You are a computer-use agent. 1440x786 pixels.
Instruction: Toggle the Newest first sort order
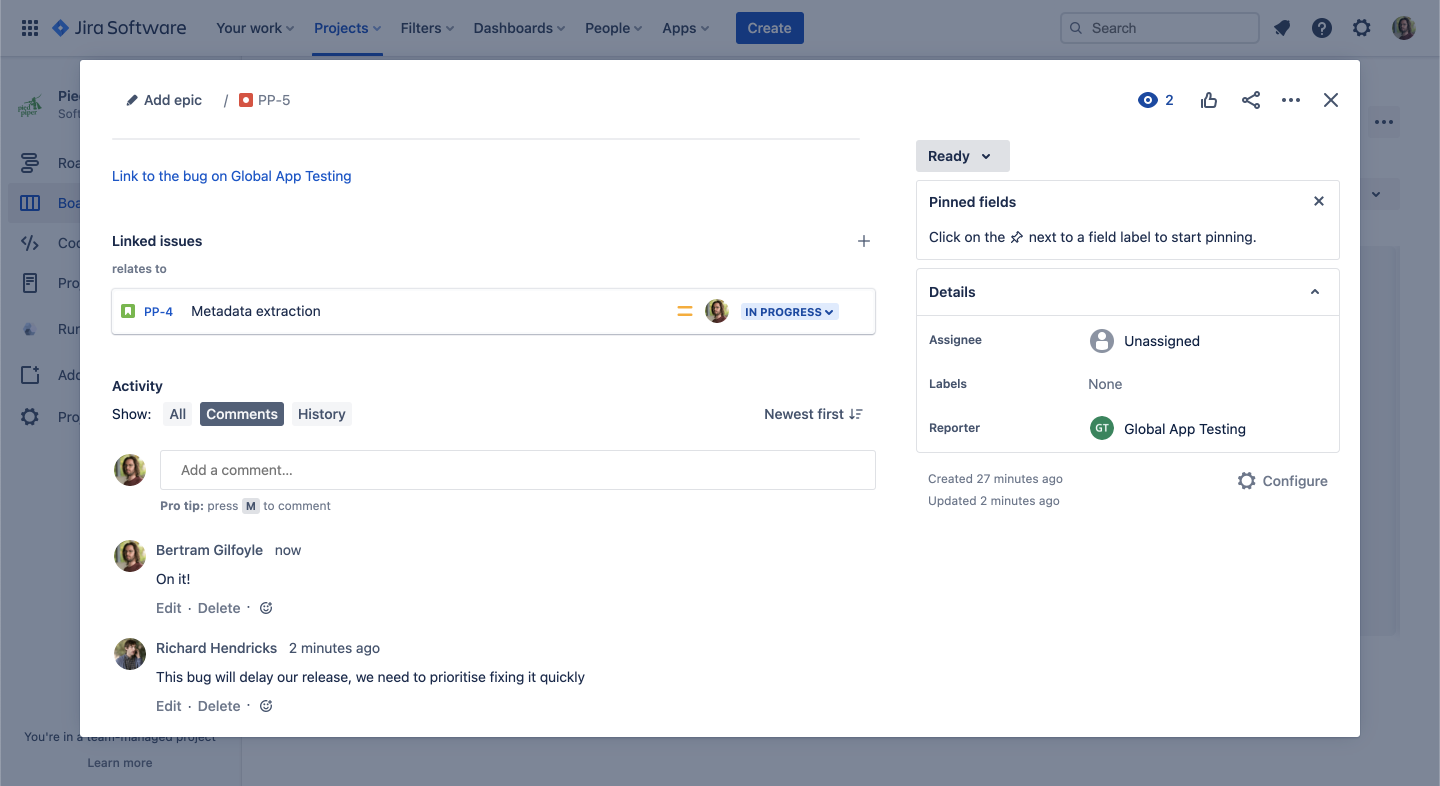click(x=813, y=414)
